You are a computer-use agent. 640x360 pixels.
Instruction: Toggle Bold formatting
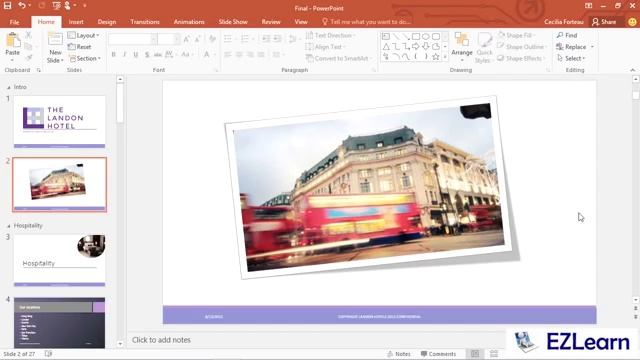pos(113,54)
